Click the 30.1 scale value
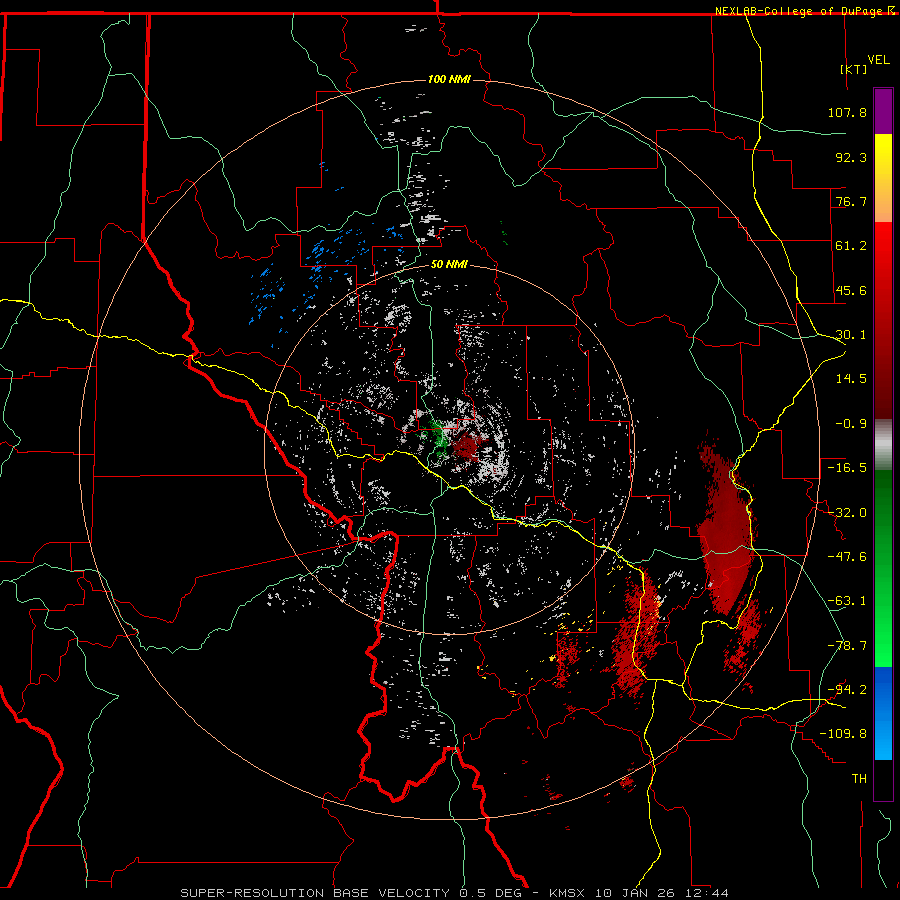The width and height of the screenshot is (900, 900). click(851, 335)
